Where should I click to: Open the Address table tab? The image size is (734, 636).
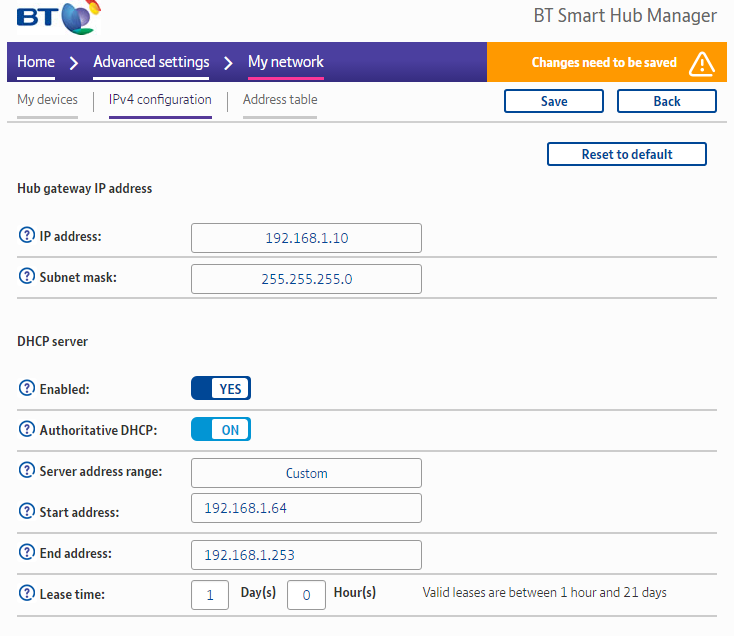(280, 100)
